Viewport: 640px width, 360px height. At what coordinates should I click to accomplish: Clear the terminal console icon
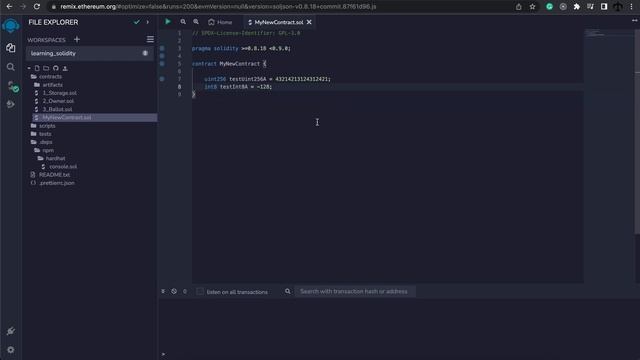pyautogui.click(x=174, y=291)
